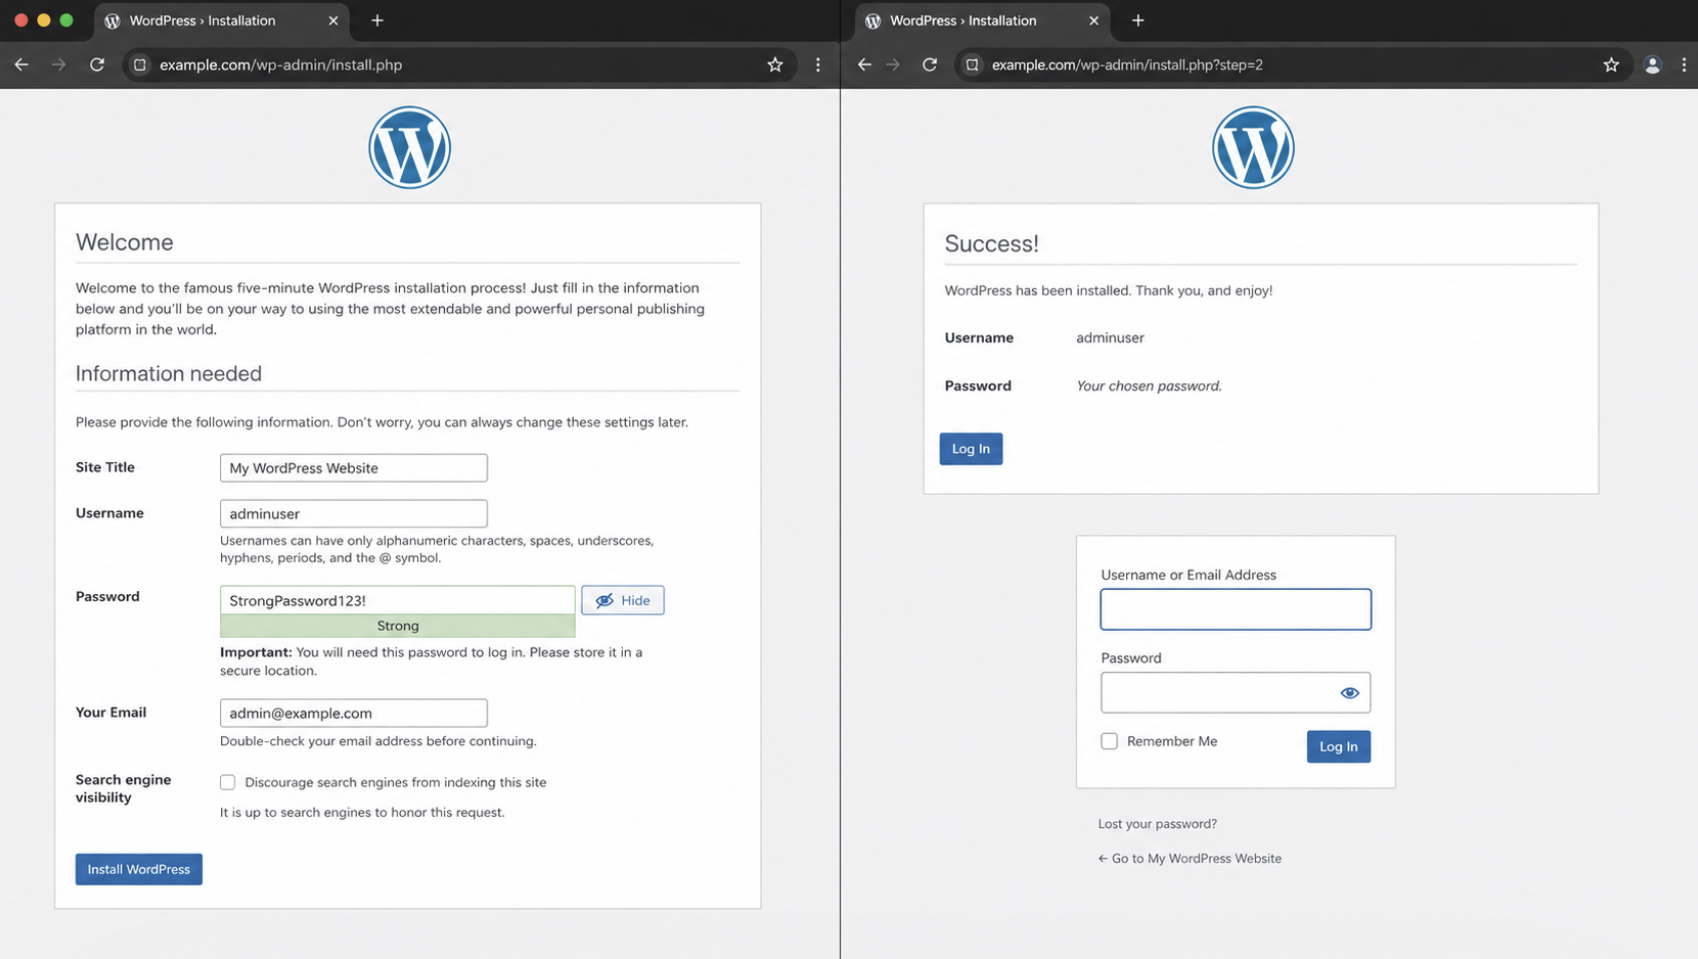Click site info icon in right address bar
This screenshot has height=959, width=1698.
coord(972,64)
